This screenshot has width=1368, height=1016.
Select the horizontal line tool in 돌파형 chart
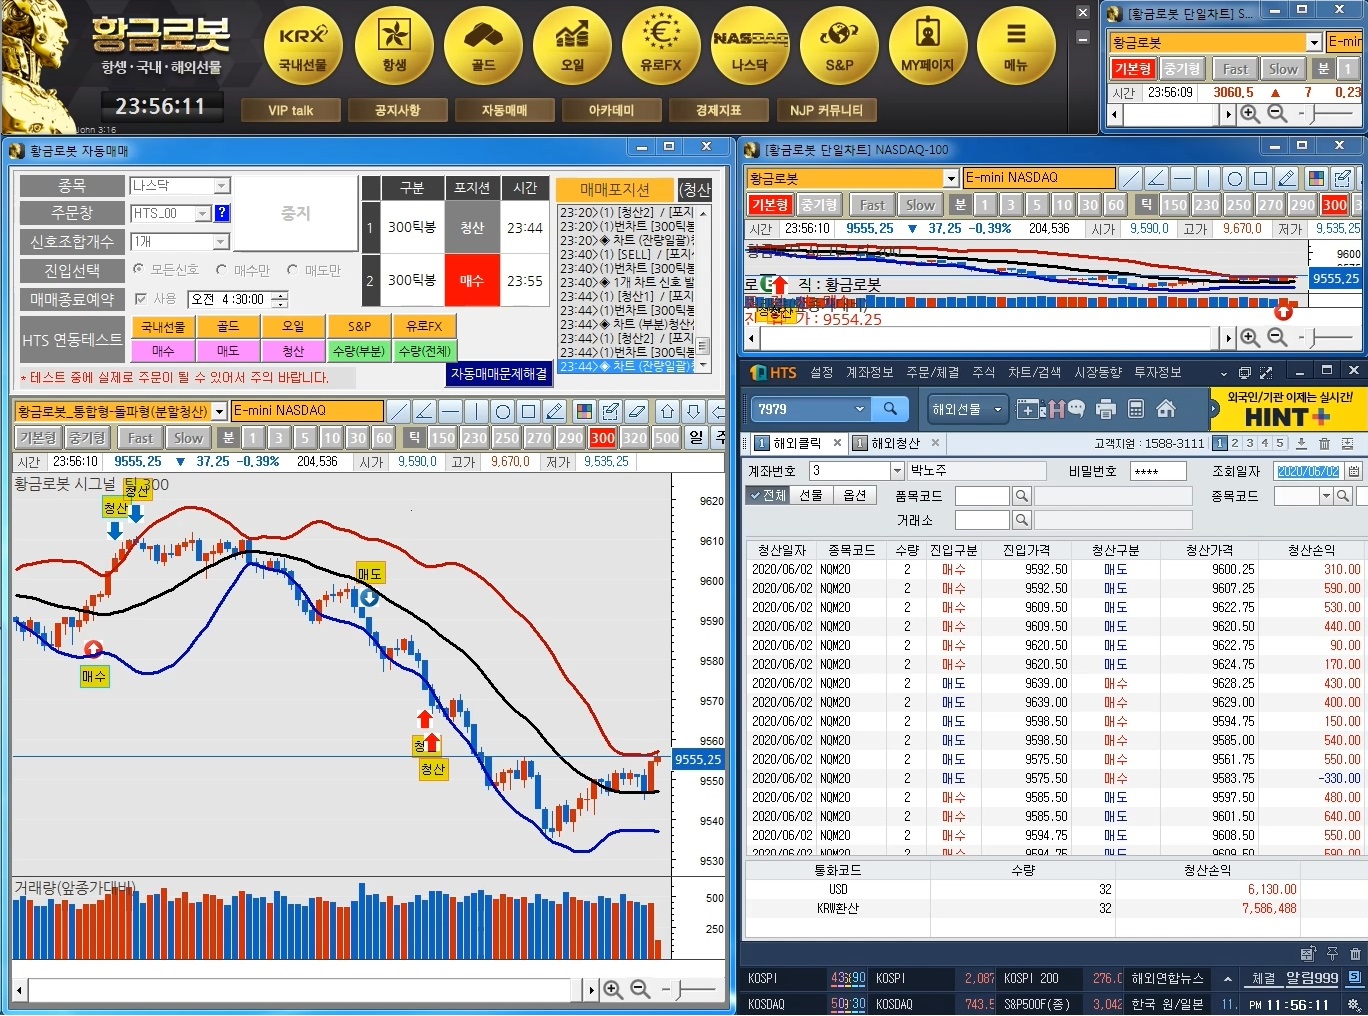[x=450, y=411]
